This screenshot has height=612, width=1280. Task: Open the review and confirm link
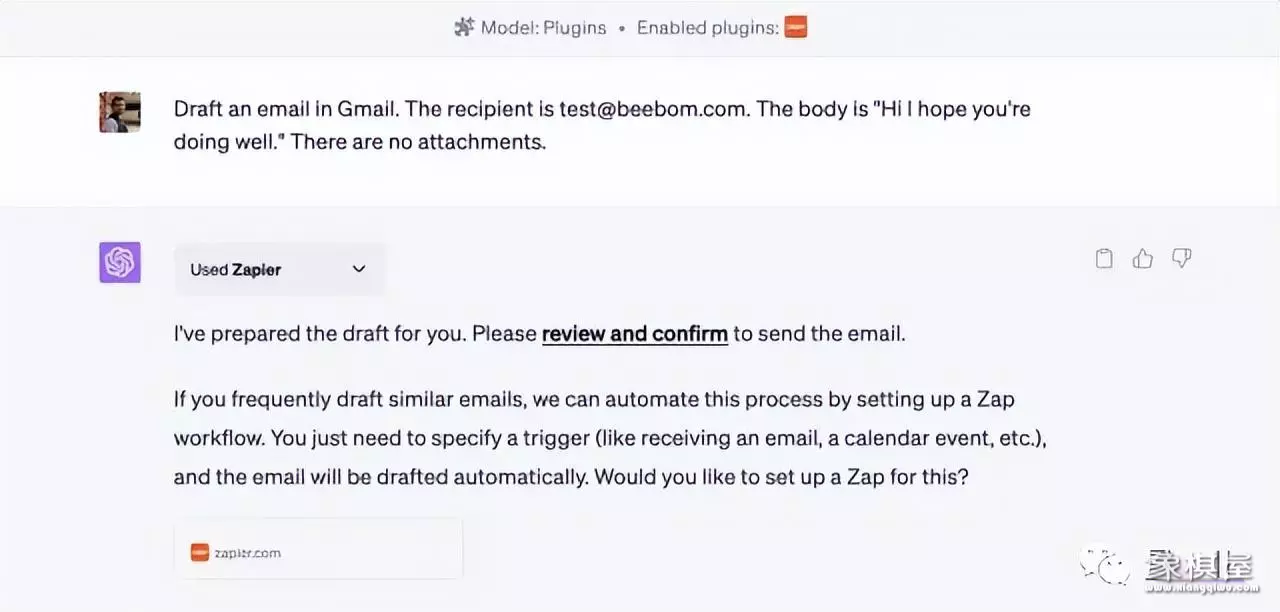click(x=634, y=334)
